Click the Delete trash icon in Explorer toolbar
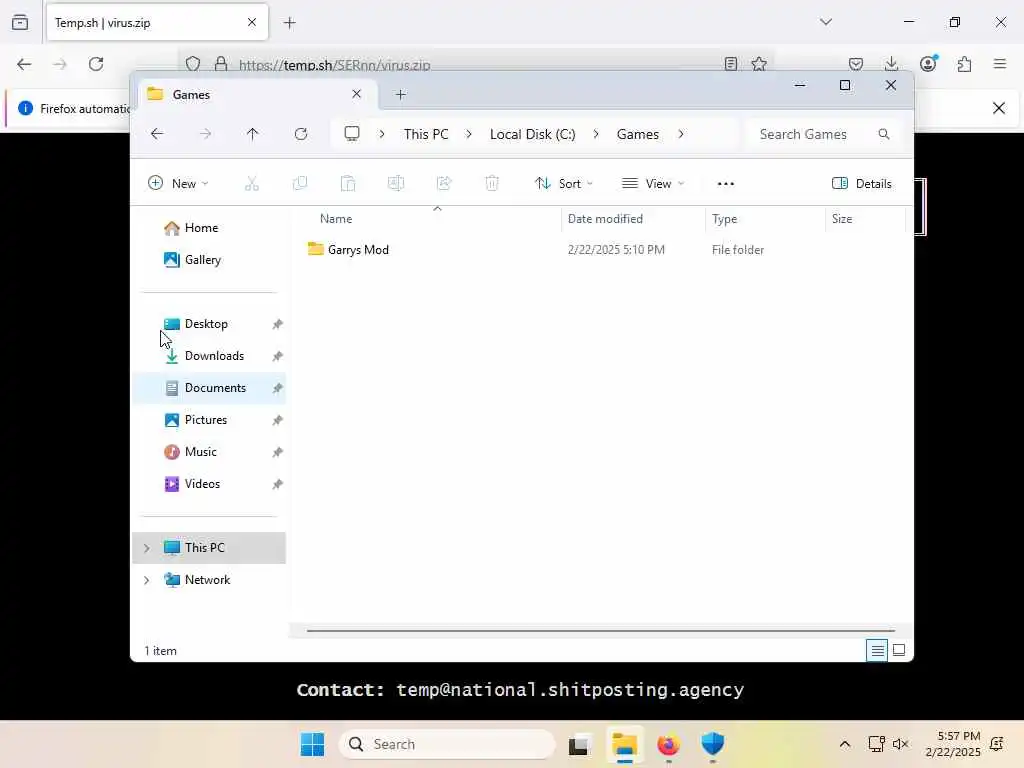This screenshot has height=768, width=1024. pos(492,184)
